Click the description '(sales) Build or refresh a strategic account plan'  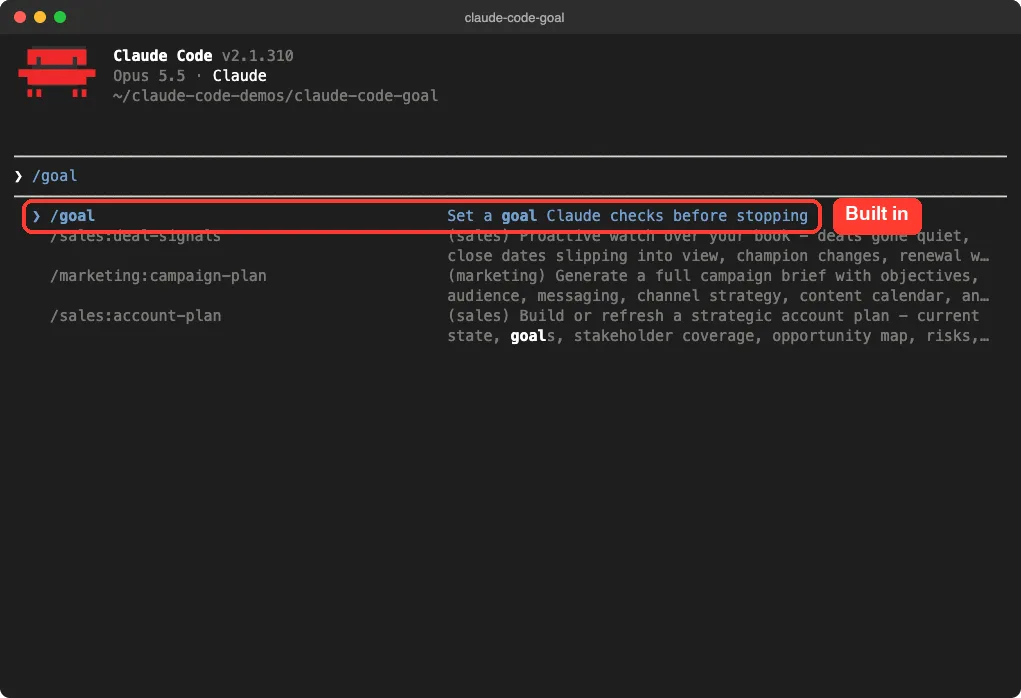pos(718,326)
